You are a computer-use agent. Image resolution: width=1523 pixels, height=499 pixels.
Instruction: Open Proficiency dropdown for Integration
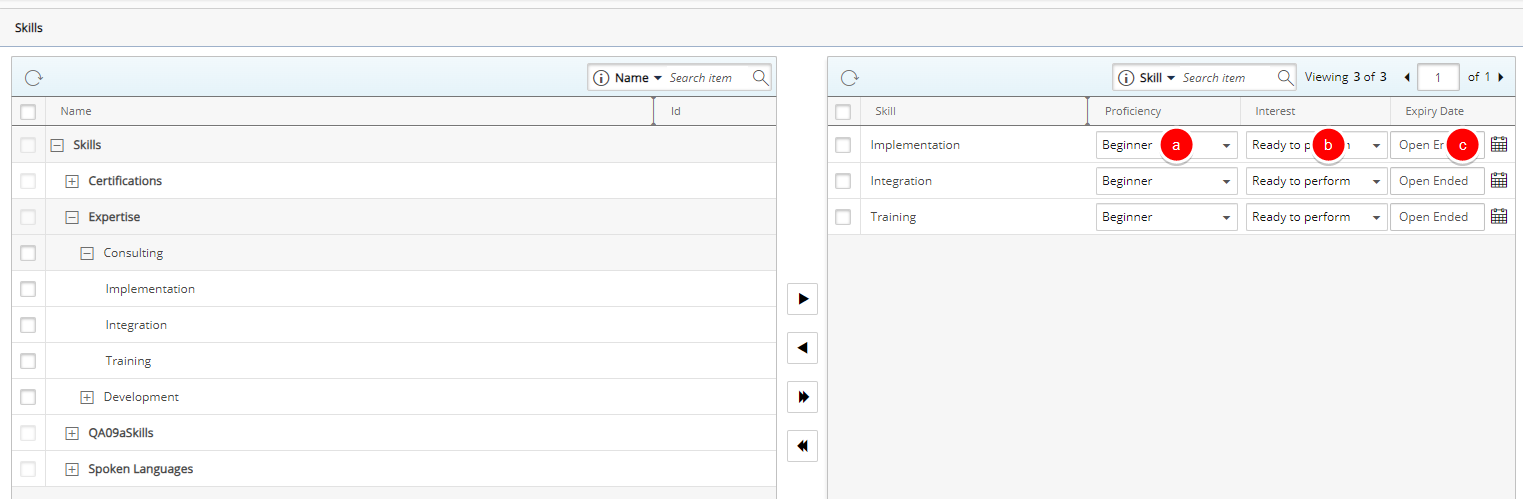pos(1226,182)
